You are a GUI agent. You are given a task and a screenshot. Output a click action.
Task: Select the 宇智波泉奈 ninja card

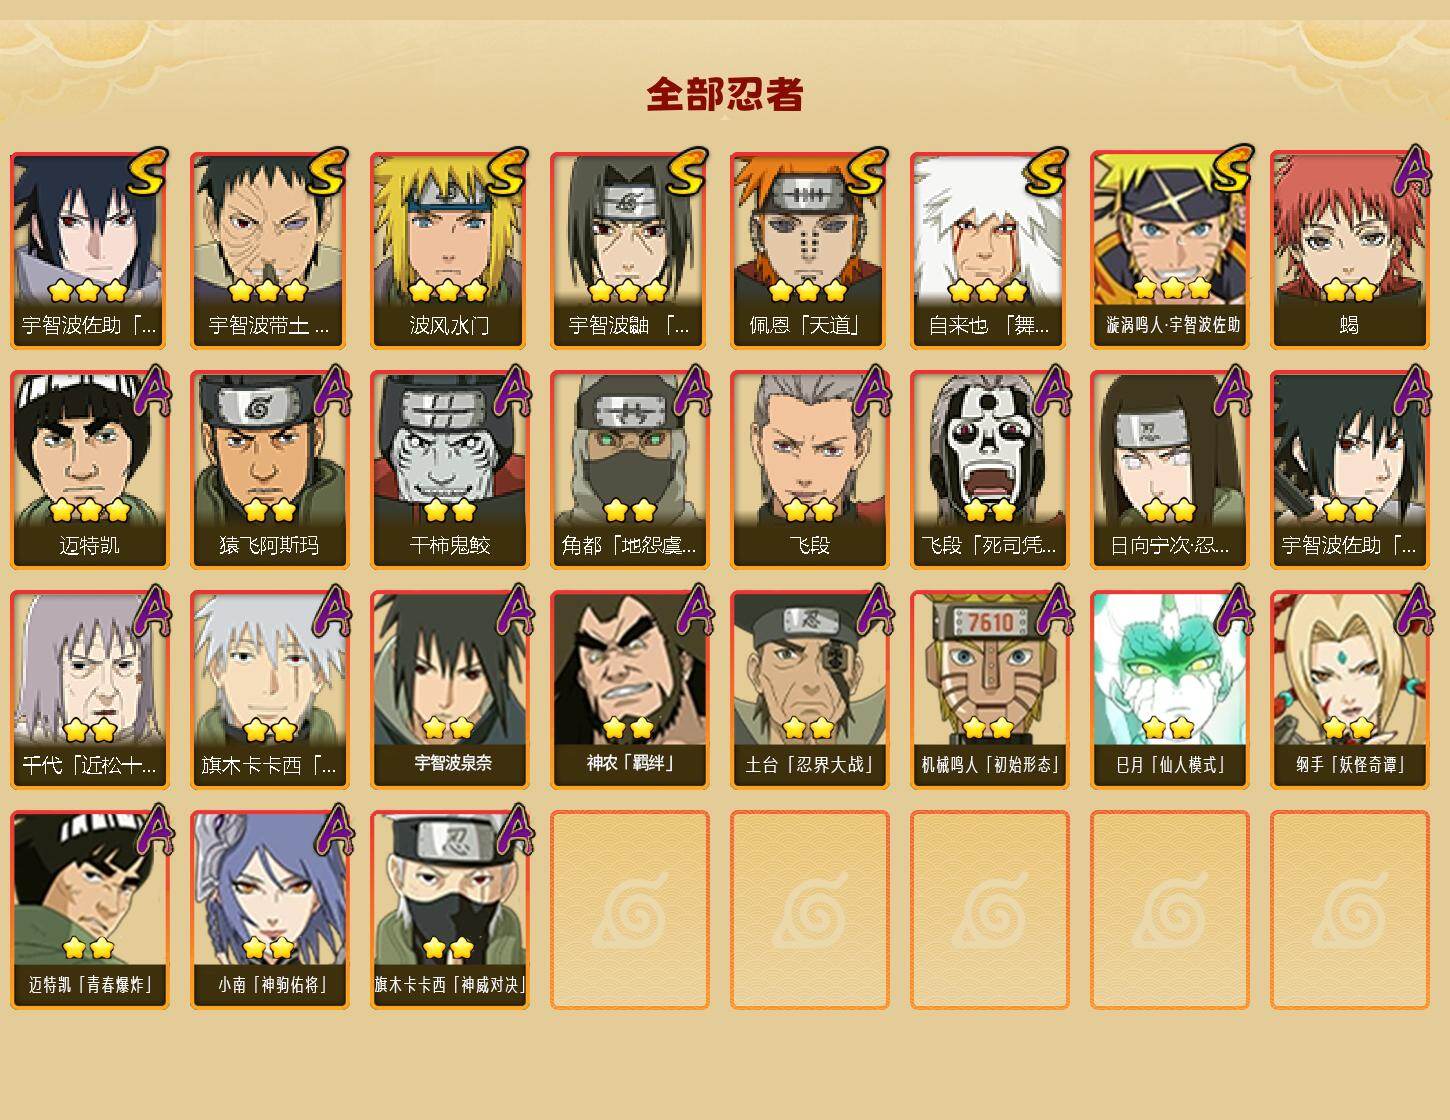pos(450,690)
